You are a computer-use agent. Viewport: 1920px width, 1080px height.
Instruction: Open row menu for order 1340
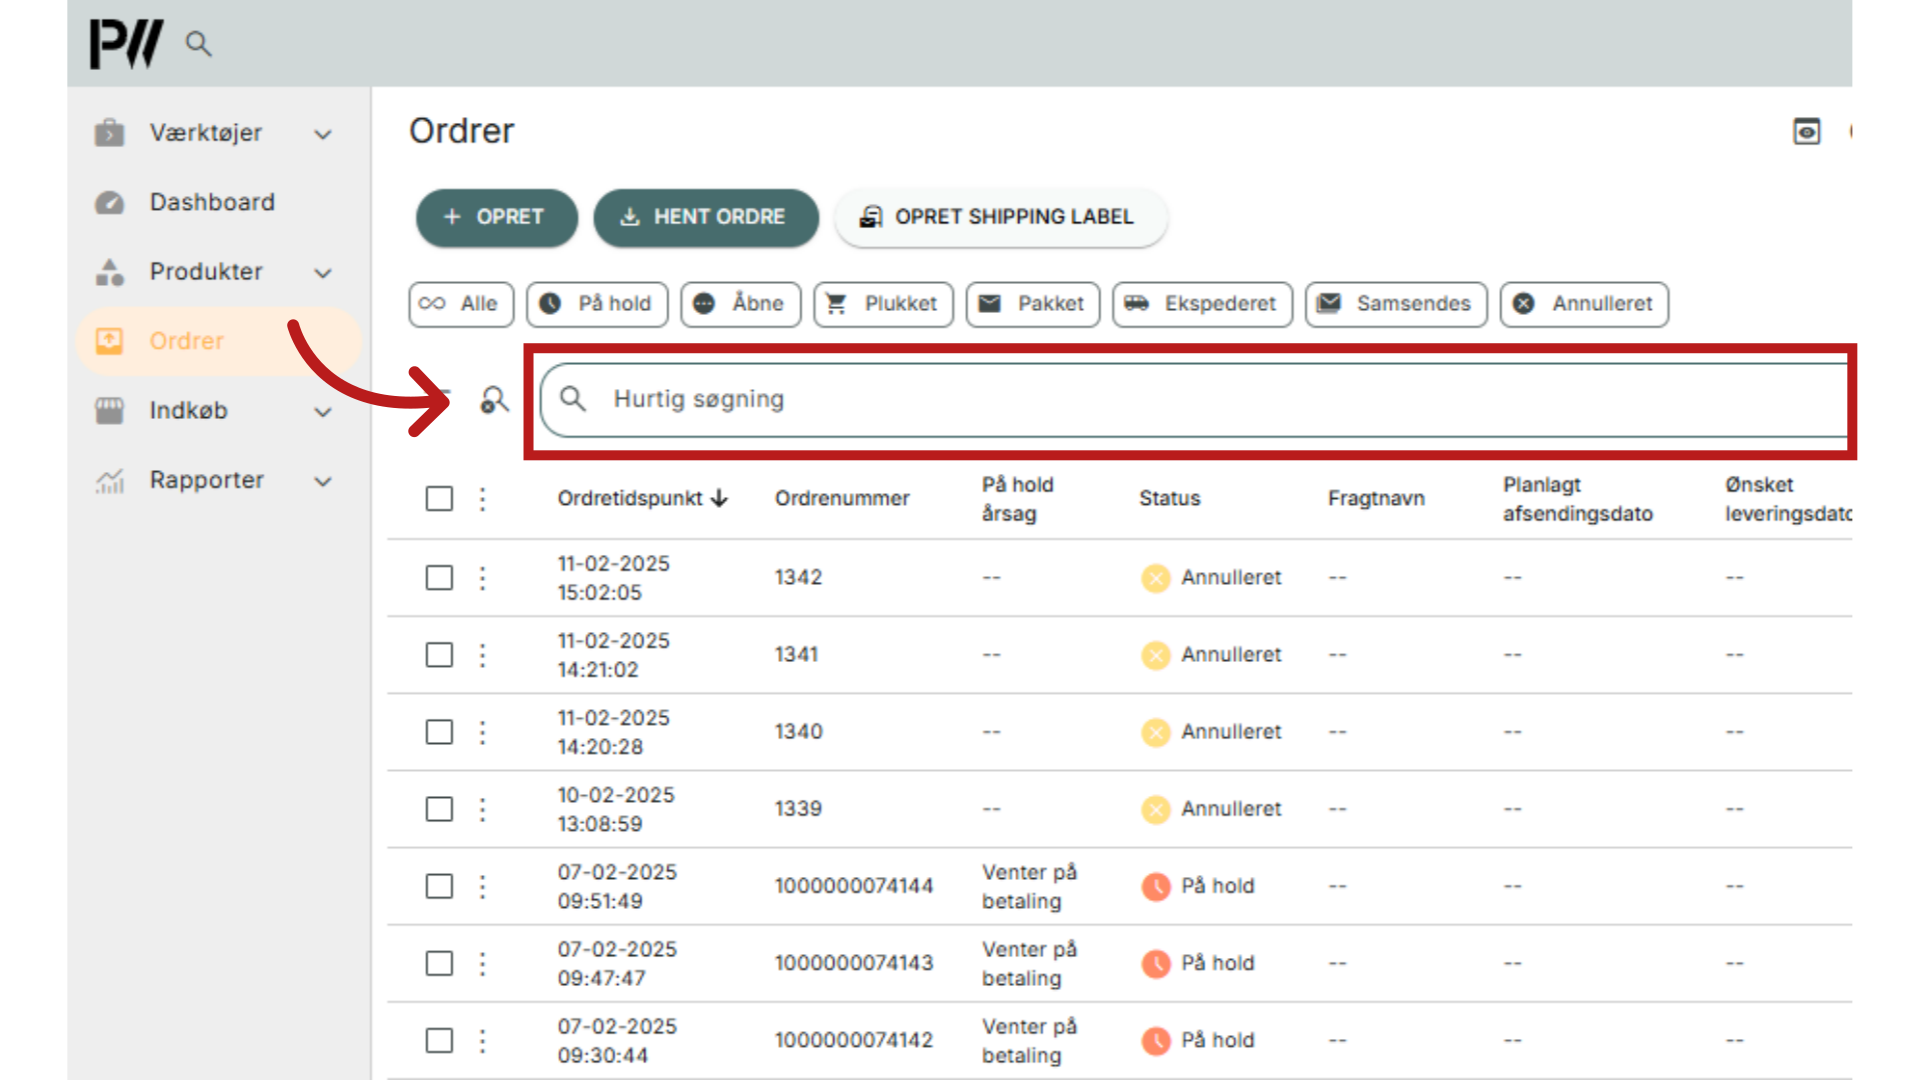point(482,732)
